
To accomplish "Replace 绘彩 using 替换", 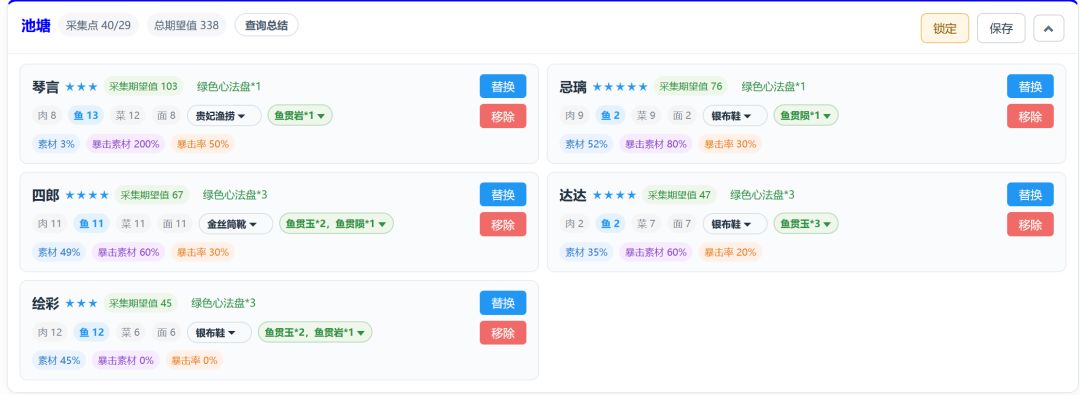I will 503,303.
